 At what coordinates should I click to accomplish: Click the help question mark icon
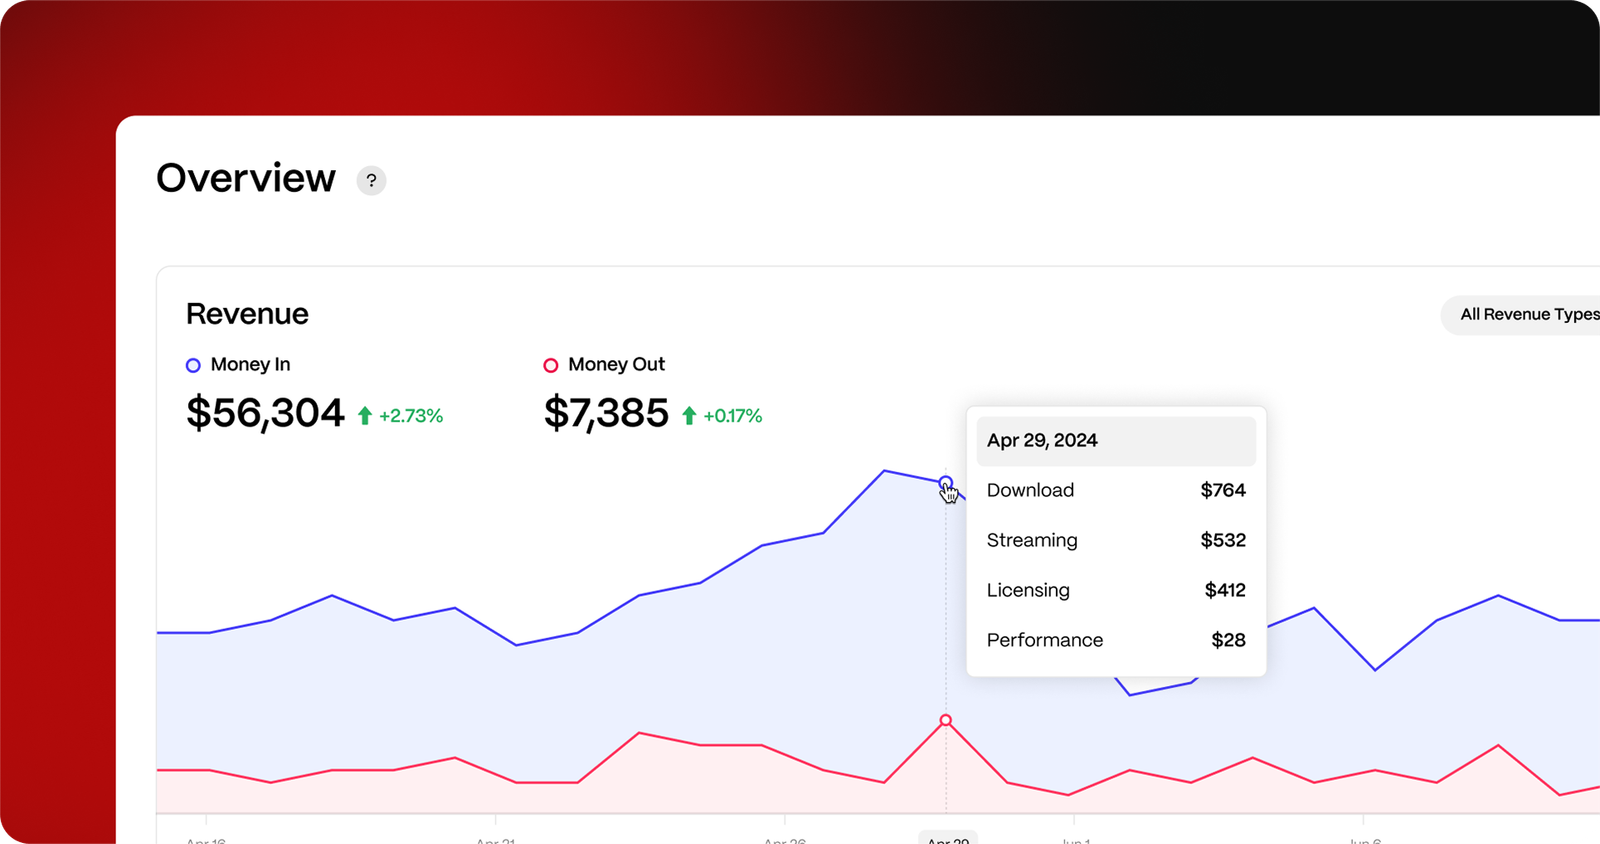pos(371,180)
